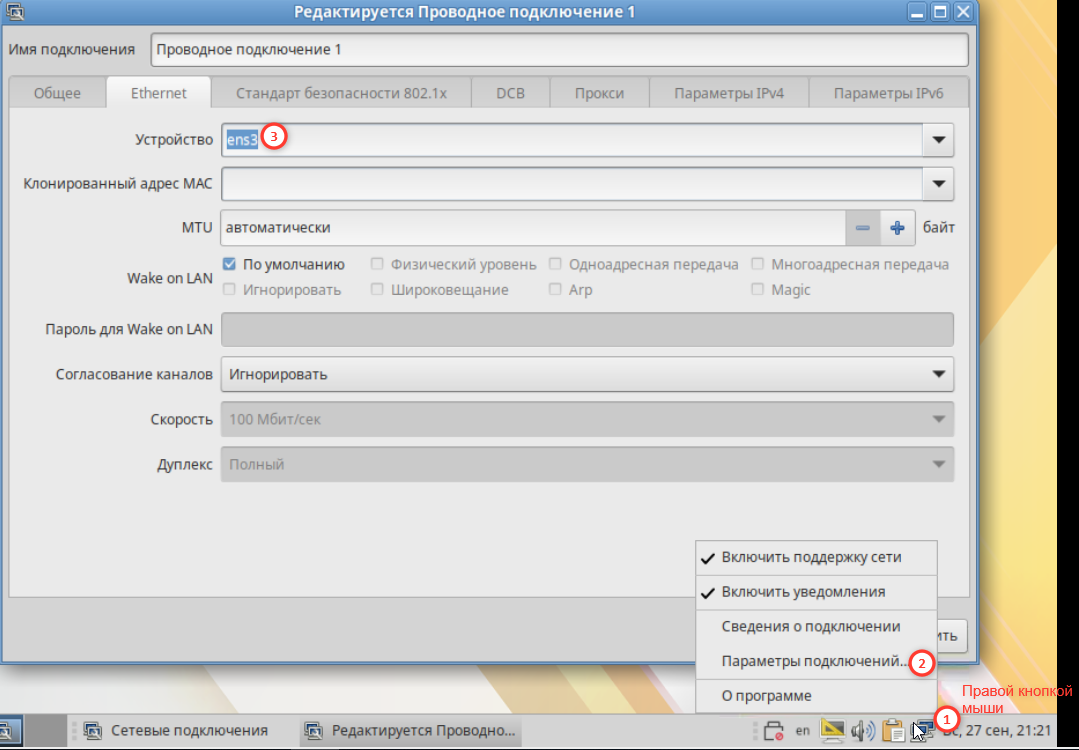
Task: Expand the Устройство device dropdown
Action: click(938, 140)
